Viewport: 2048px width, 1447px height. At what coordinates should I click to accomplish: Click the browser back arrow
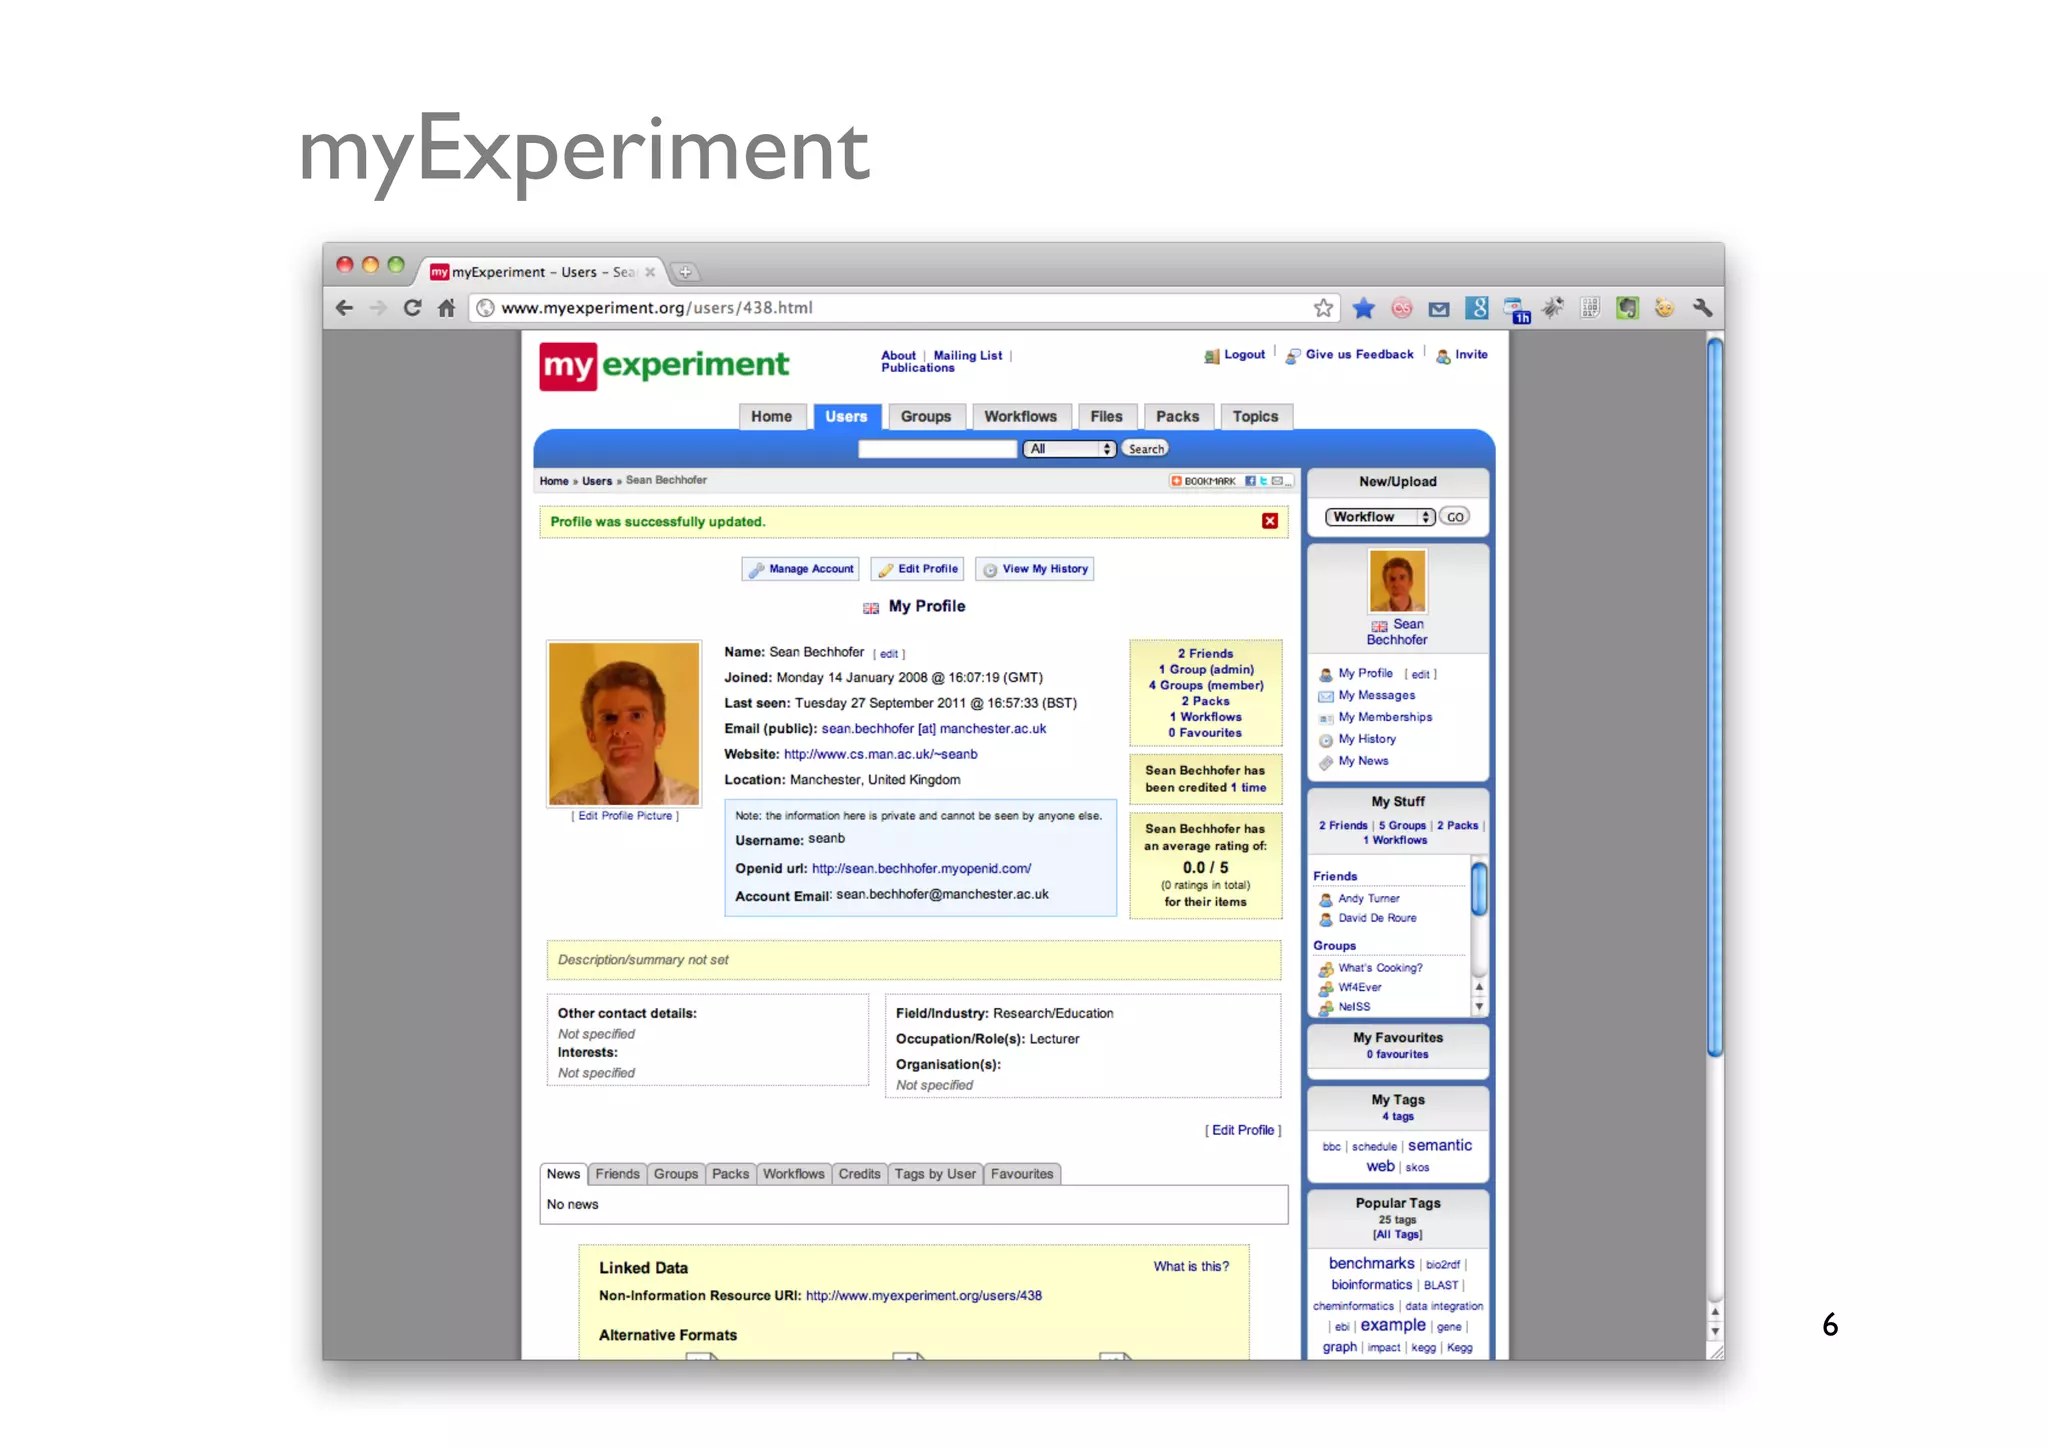(344, 308)
